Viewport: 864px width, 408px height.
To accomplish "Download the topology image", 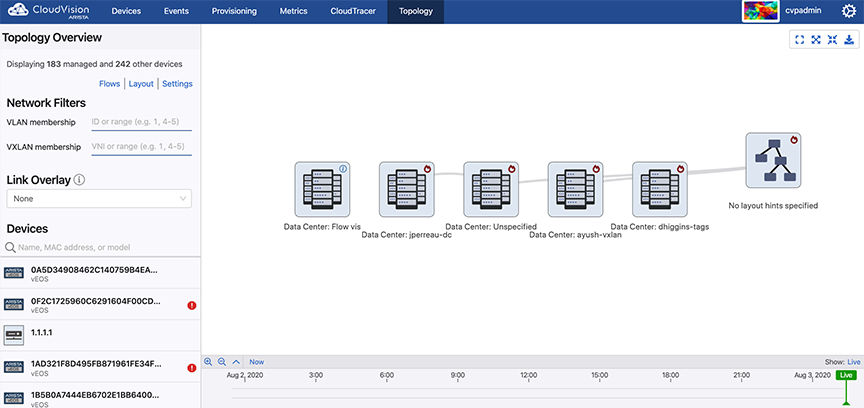I will [x=849, y=40].
